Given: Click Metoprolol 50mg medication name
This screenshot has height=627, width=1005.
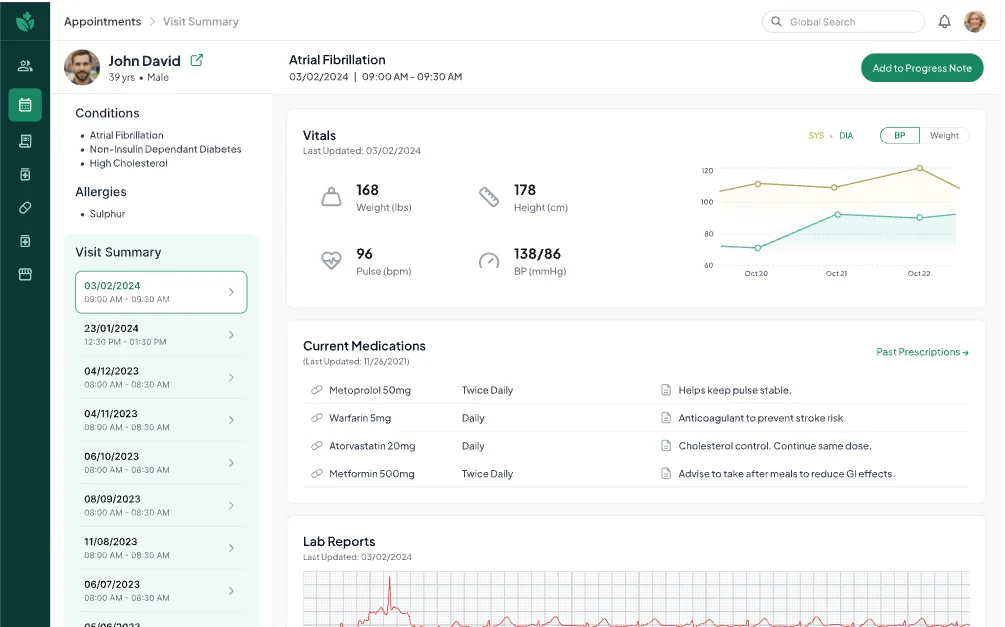Looking at the screenshot, I should pos(370,390).
